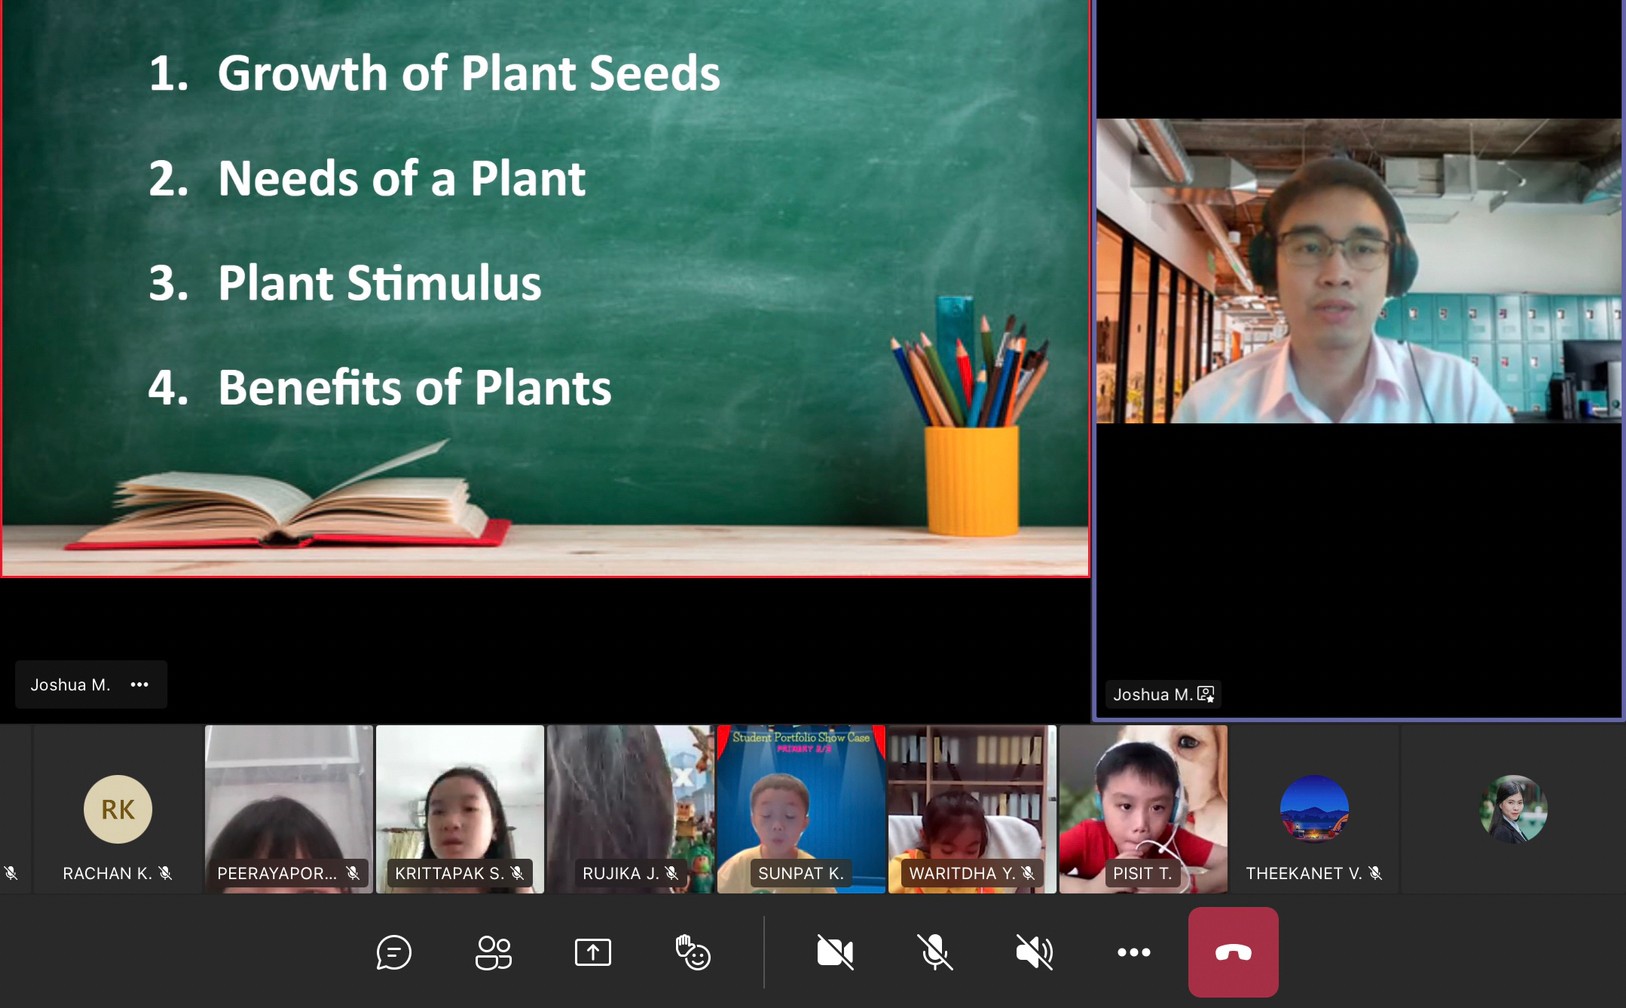Select the shared presentation slide
The height and width of the screenshot is (1008, 1626).
coord(545,288)
